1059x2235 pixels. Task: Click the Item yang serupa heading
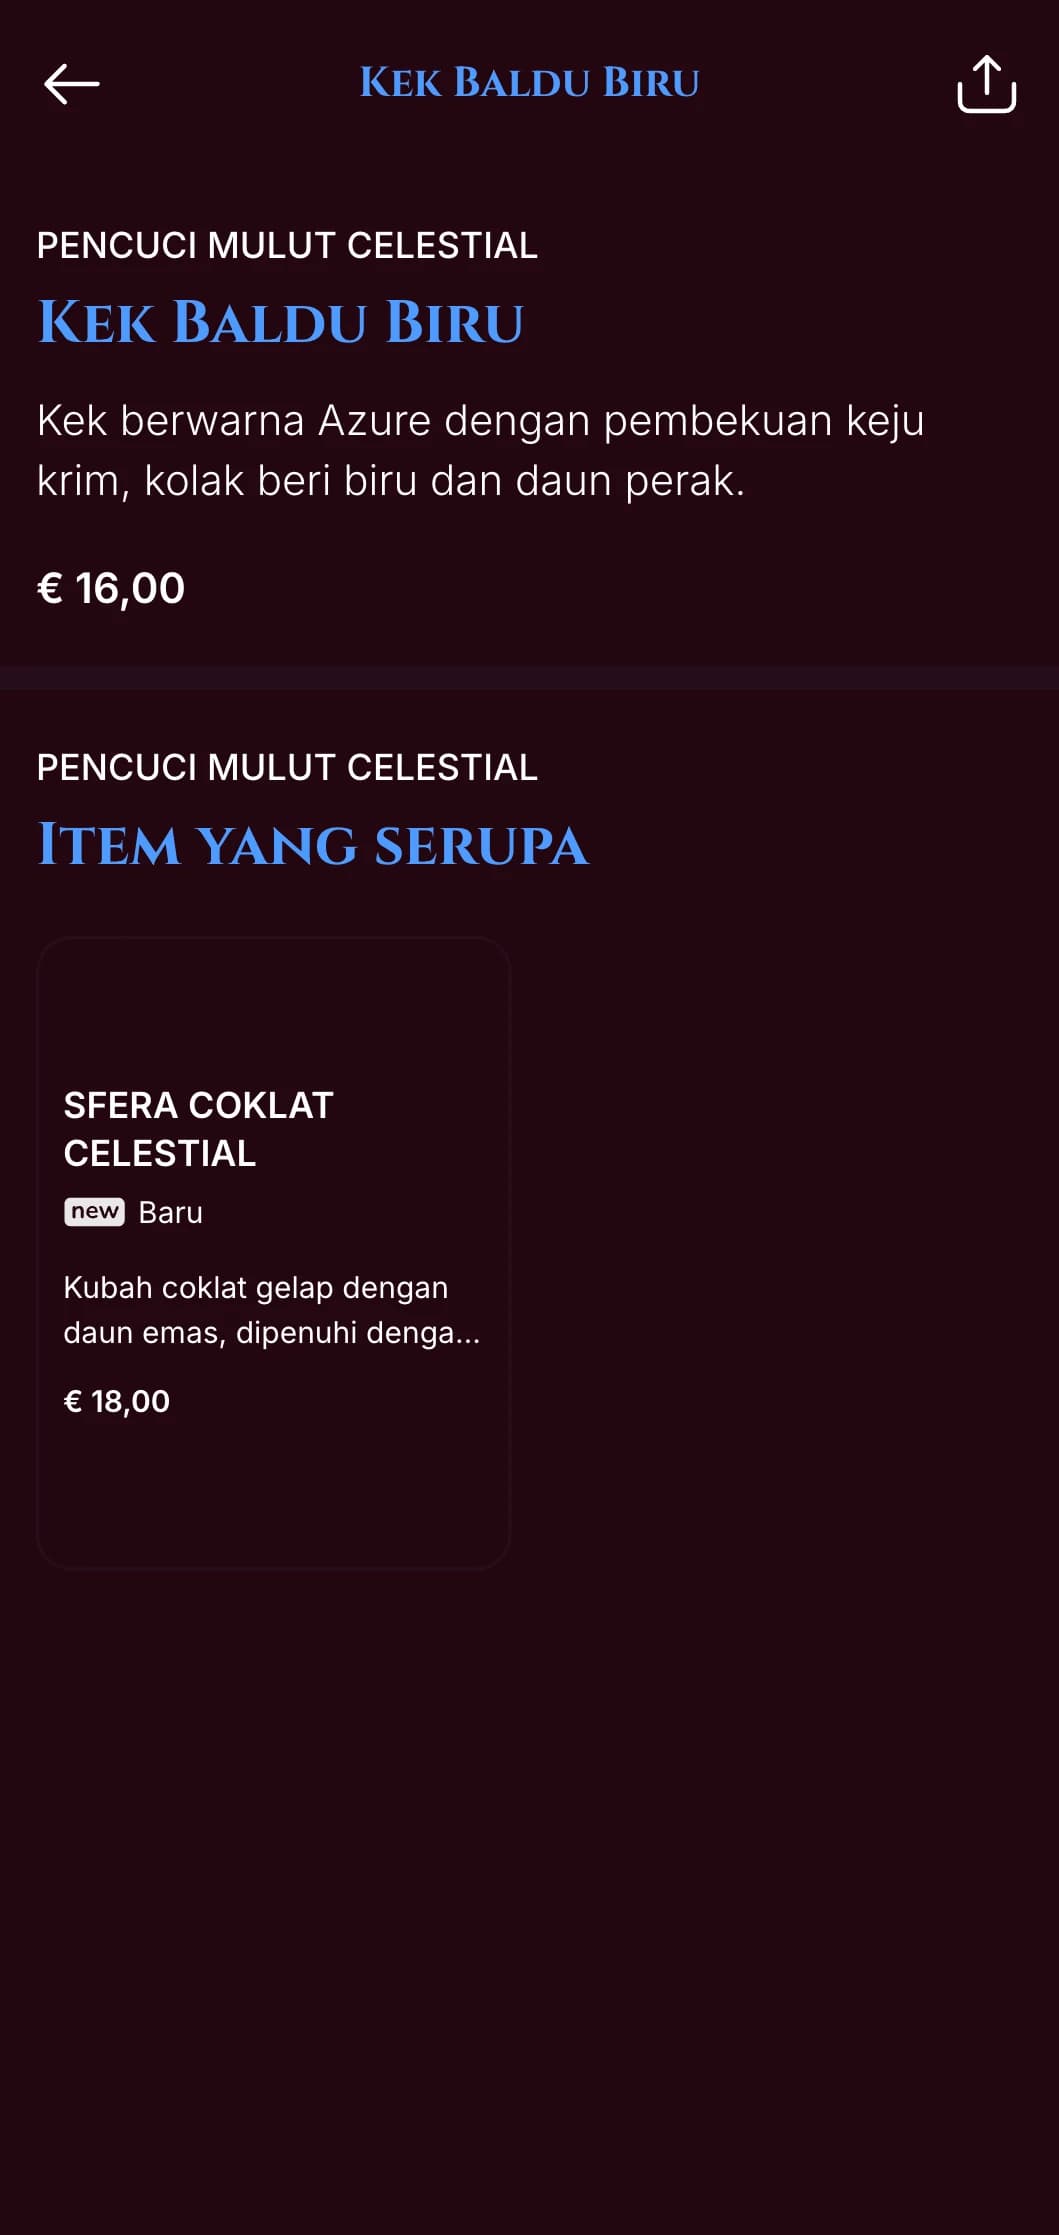313,845
